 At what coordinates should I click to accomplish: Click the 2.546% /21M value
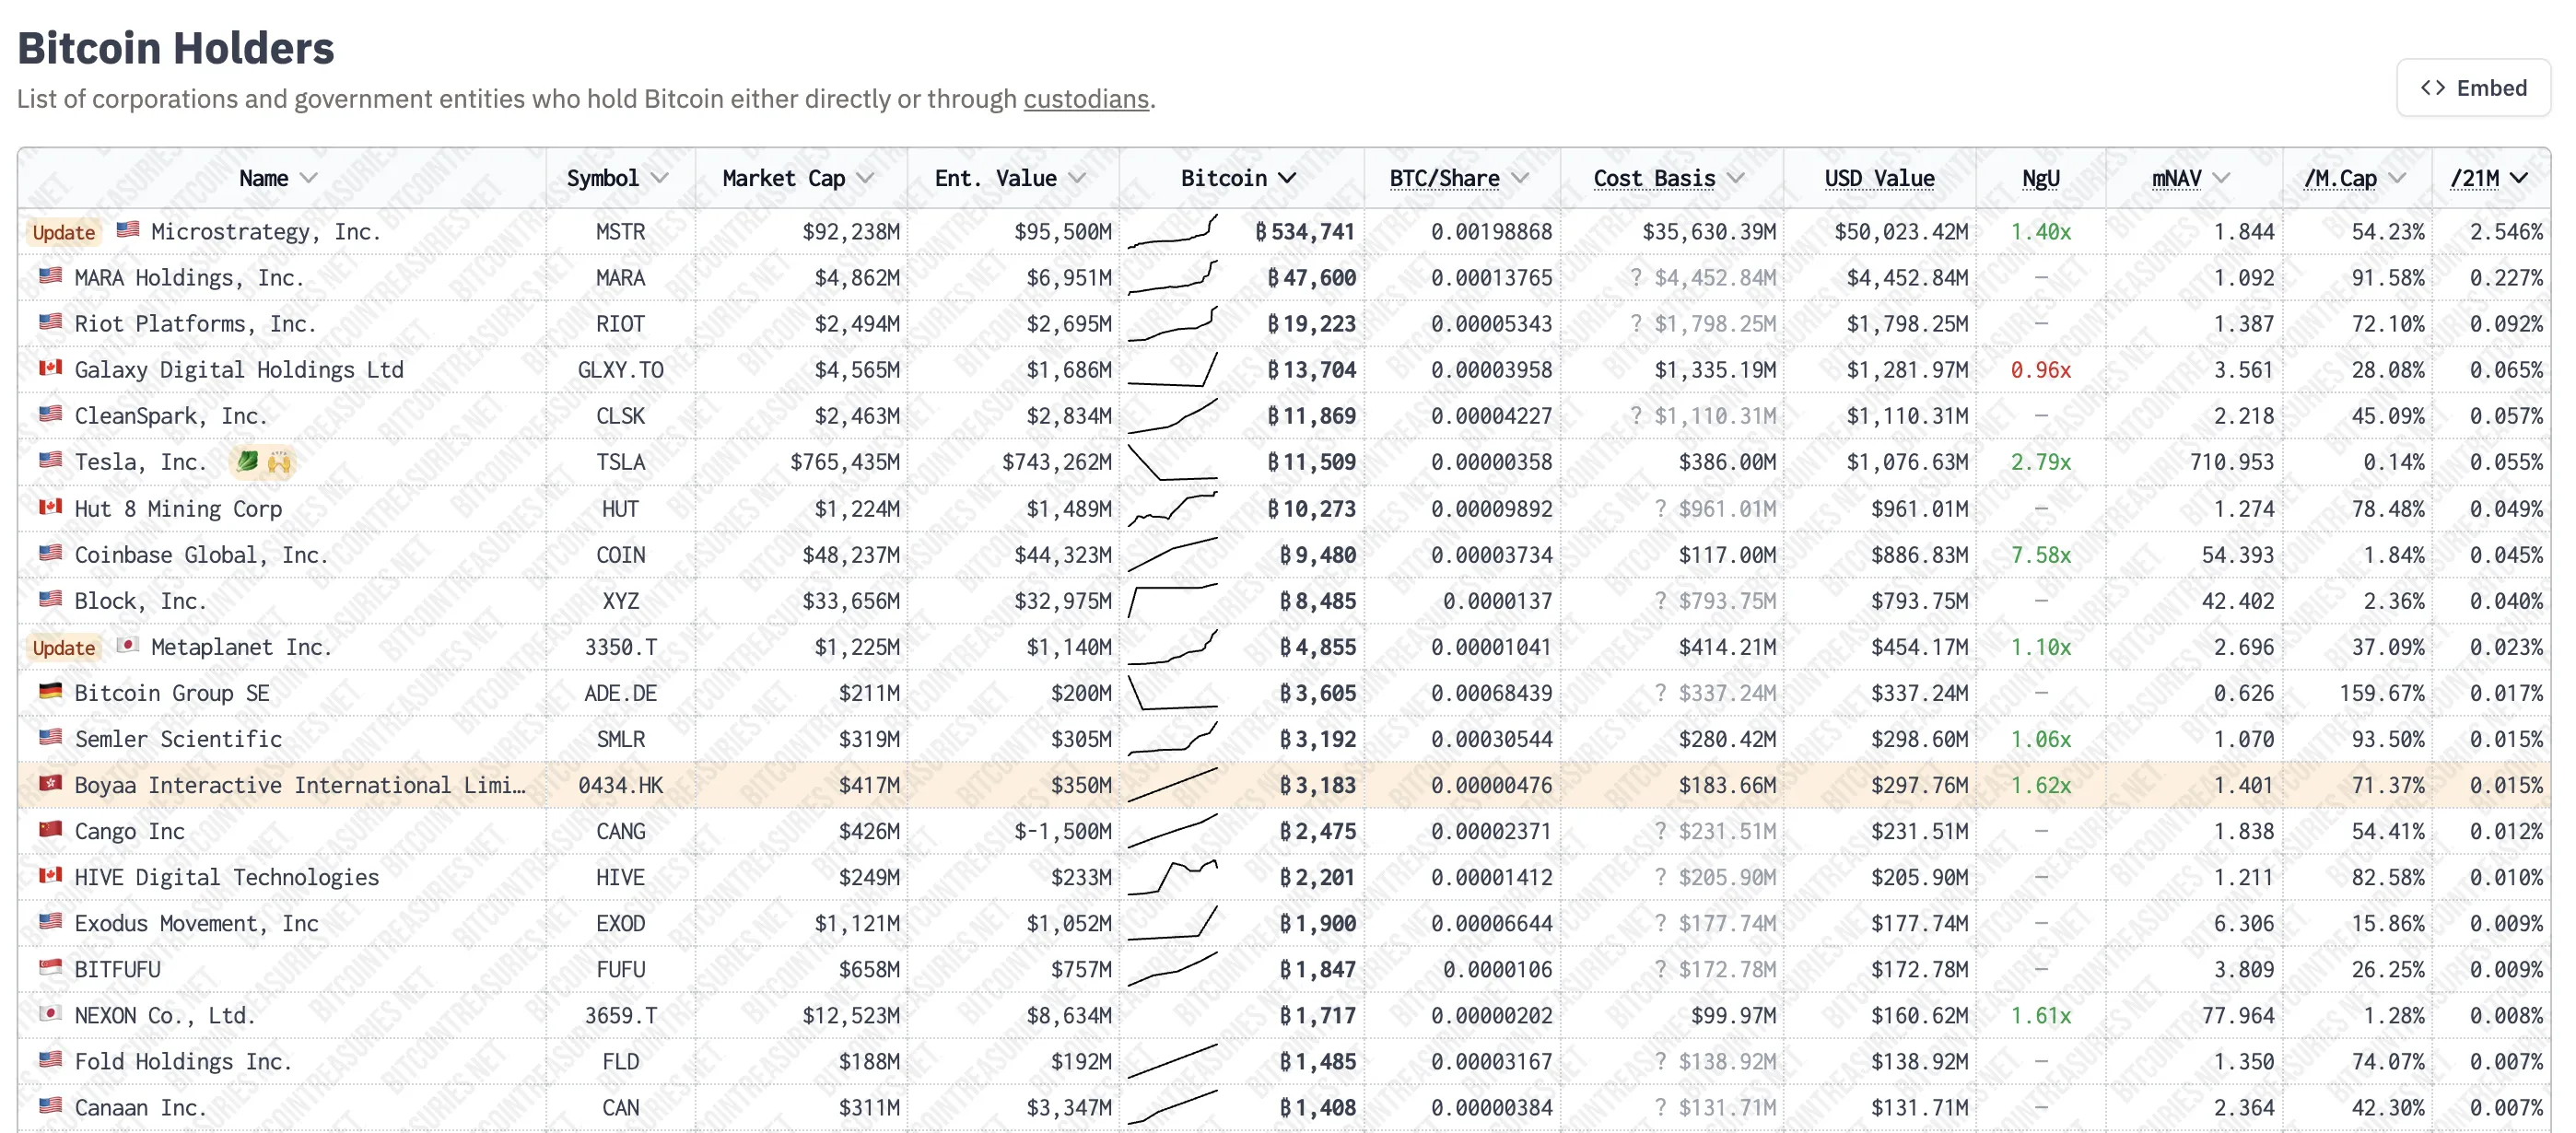tap(2506, 232)
